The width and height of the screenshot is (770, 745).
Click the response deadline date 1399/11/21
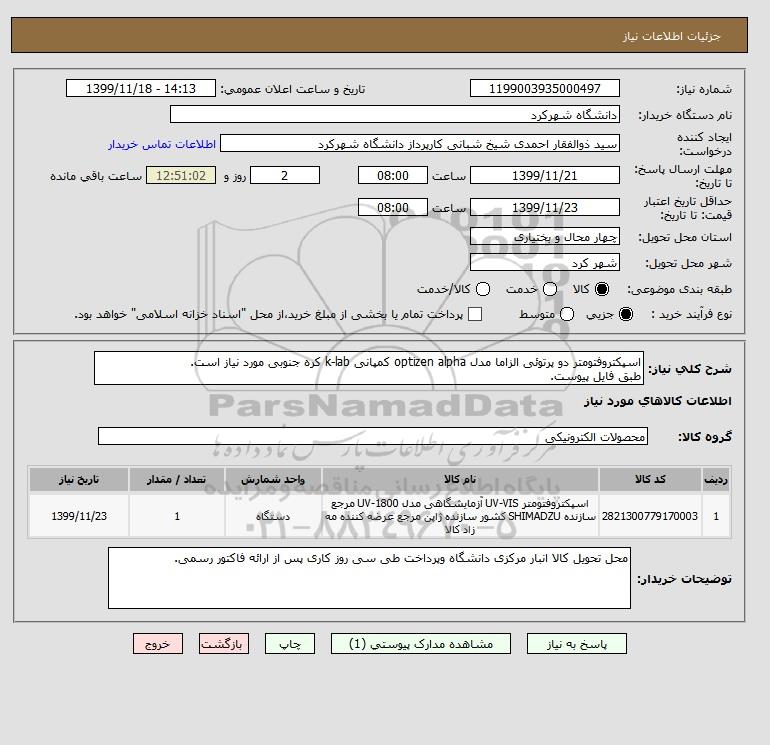pyautogui.click(x=545, y=175)
